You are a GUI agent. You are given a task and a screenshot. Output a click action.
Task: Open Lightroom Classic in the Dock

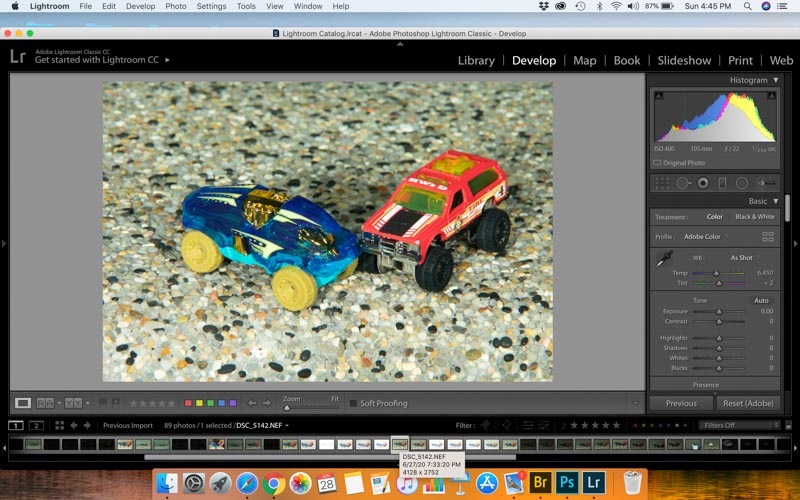(593, 482)
